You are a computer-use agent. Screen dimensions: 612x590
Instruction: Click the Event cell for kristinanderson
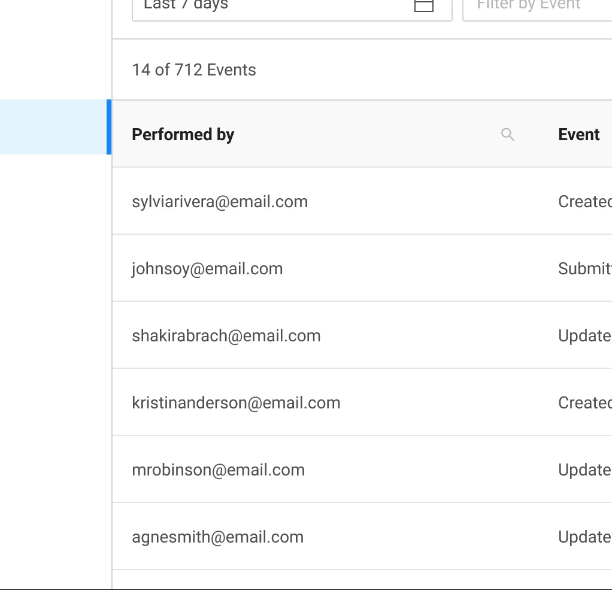point(584,402)
